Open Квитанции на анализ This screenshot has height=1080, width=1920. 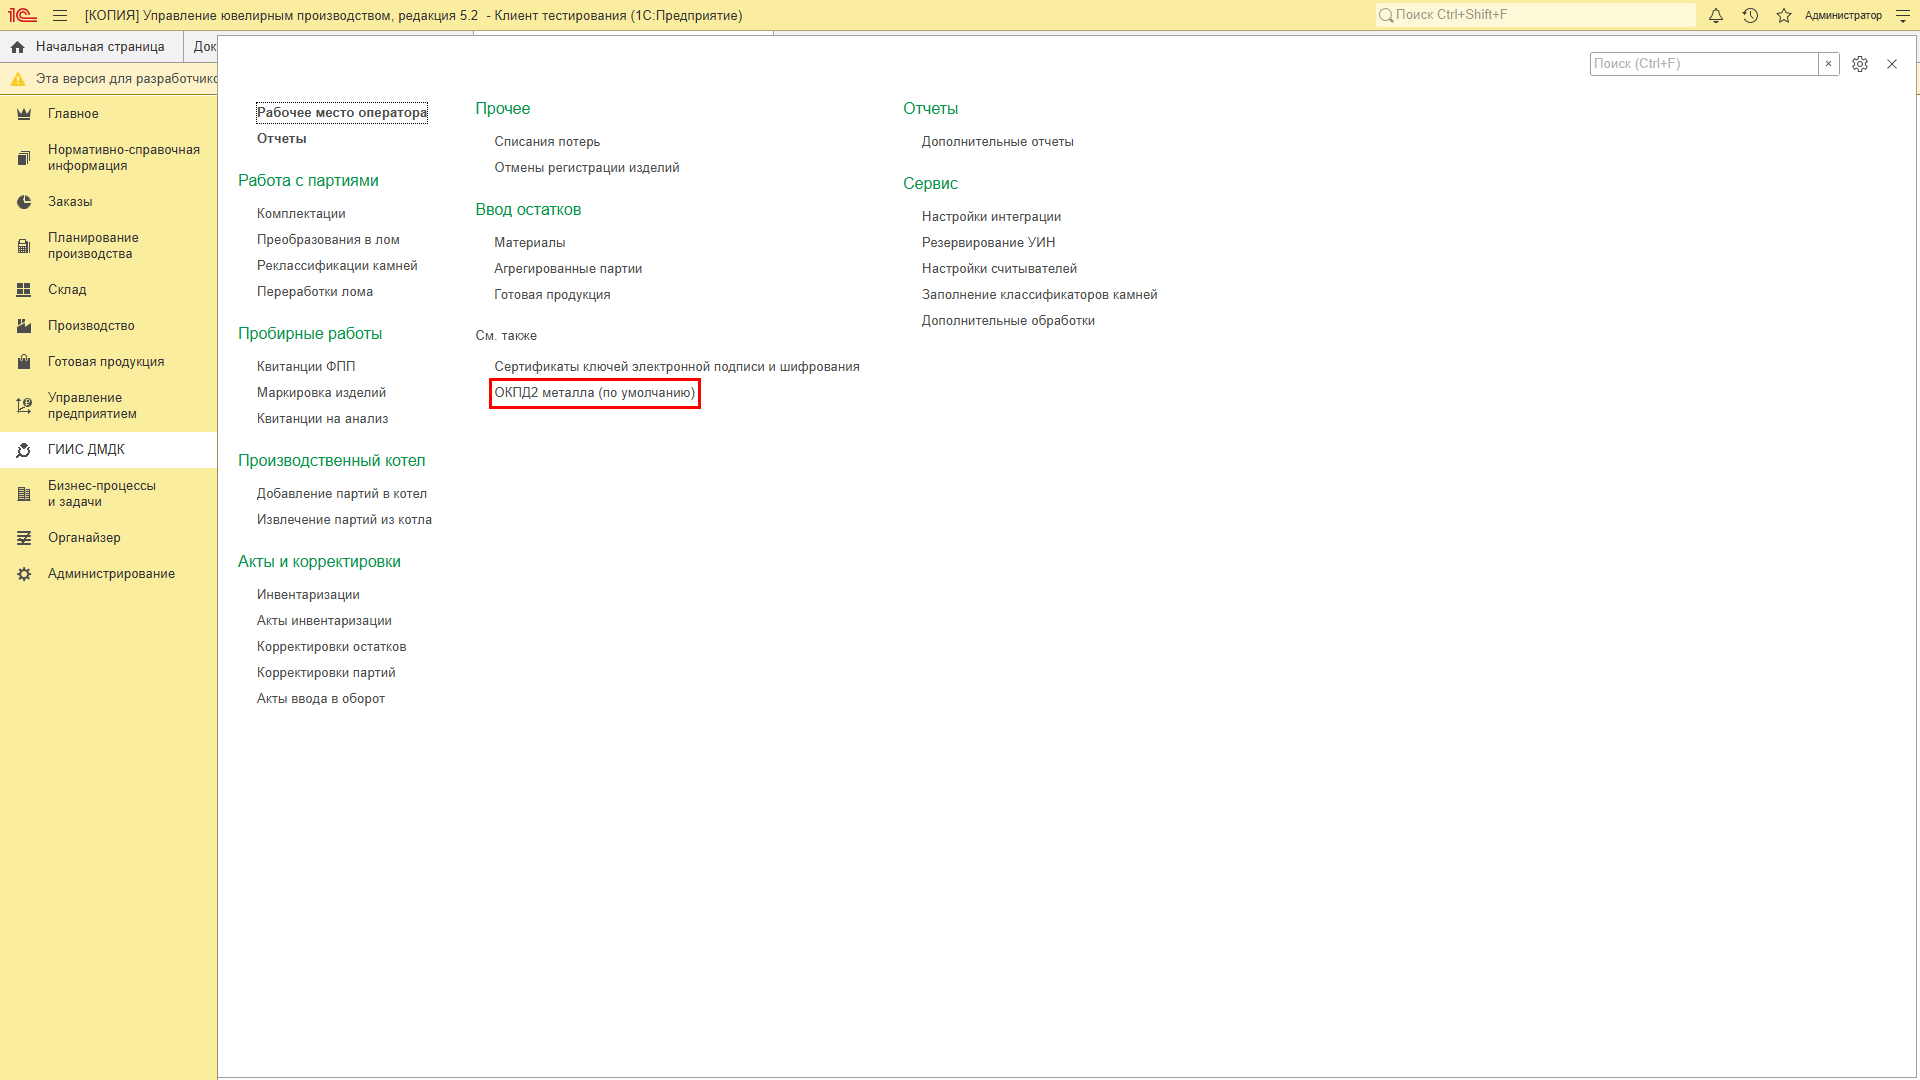pyautogui.click(x=322, y=419)
